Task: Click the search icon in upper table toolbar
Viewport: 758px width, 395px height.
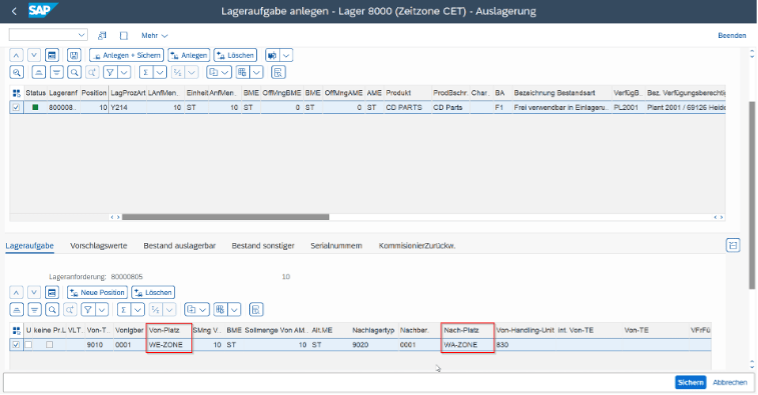Action: point(74,73)
